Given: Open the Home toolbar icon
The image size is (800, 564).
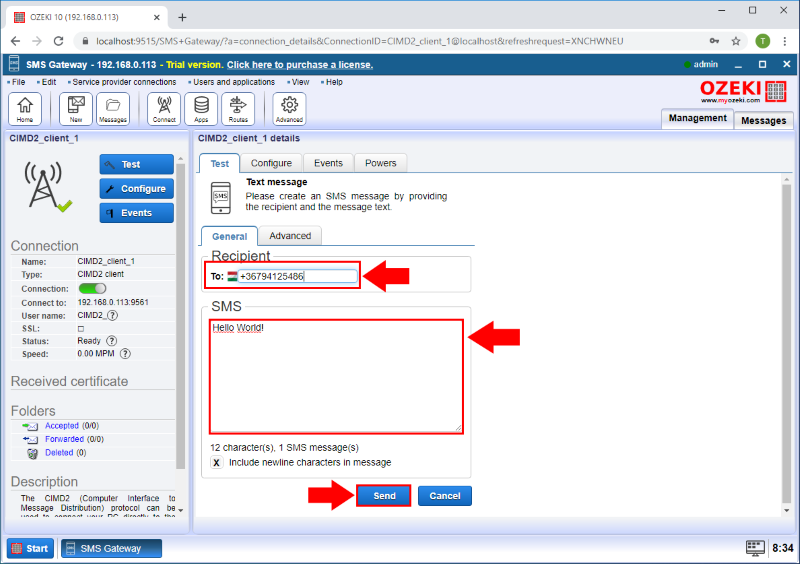Looking at the screenshot, I should tap(24, 109).
